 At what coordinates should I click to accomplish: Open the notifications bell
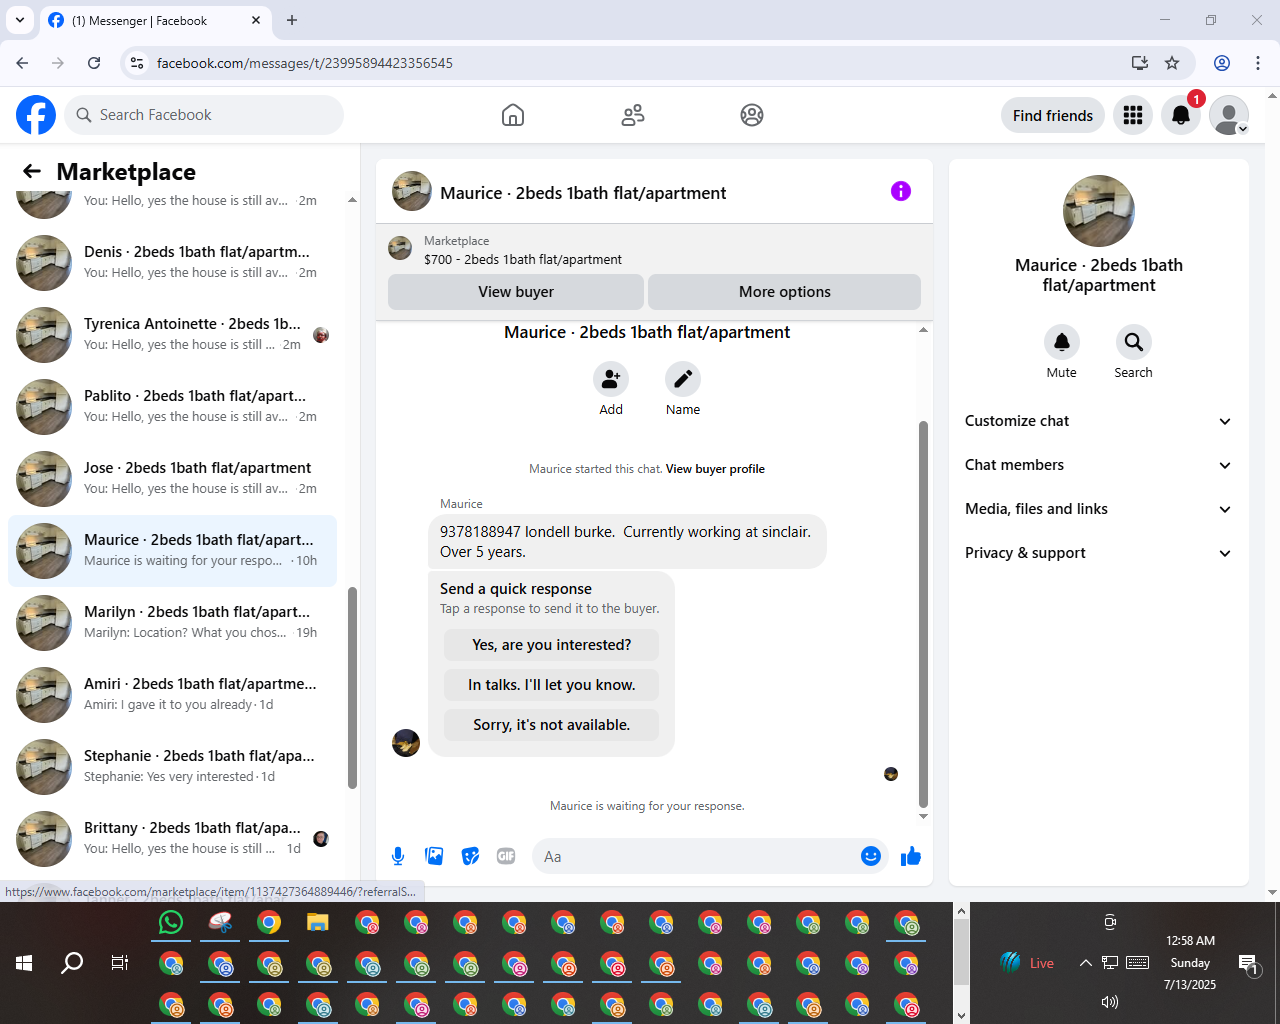(1181, 115)
